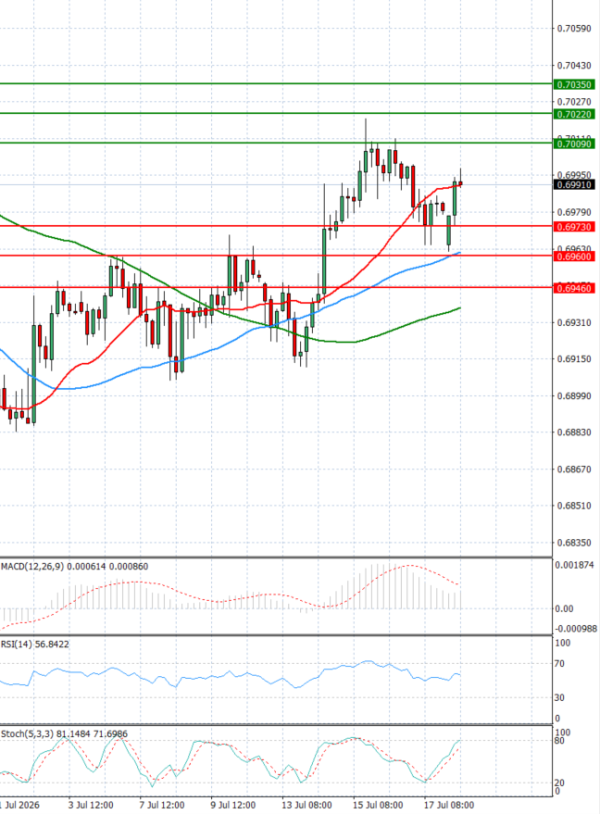Click the 0.70350 green resistance price label
Screen dimensions: 600x814
pos(574,85)
